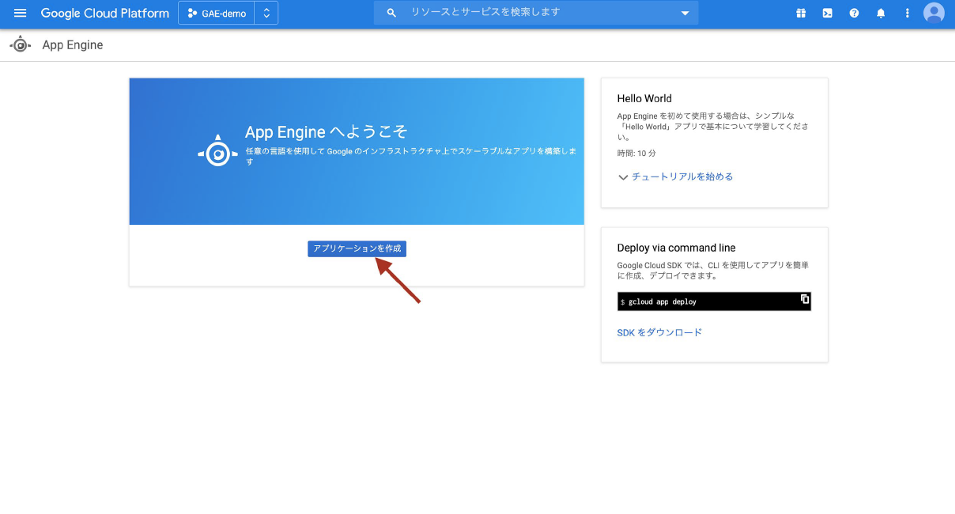Open the three-dot settings menu

coord(907,13)
